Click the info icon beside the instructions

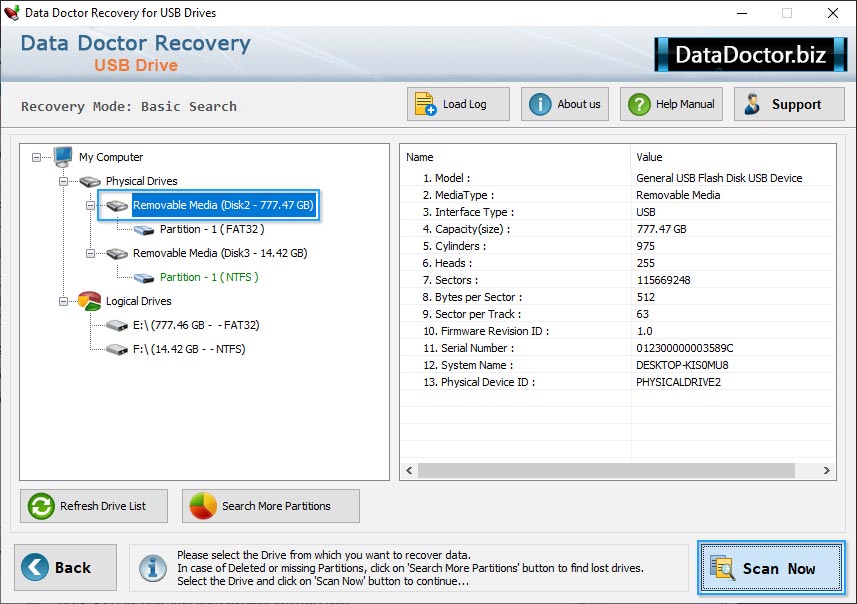(153, 568)
